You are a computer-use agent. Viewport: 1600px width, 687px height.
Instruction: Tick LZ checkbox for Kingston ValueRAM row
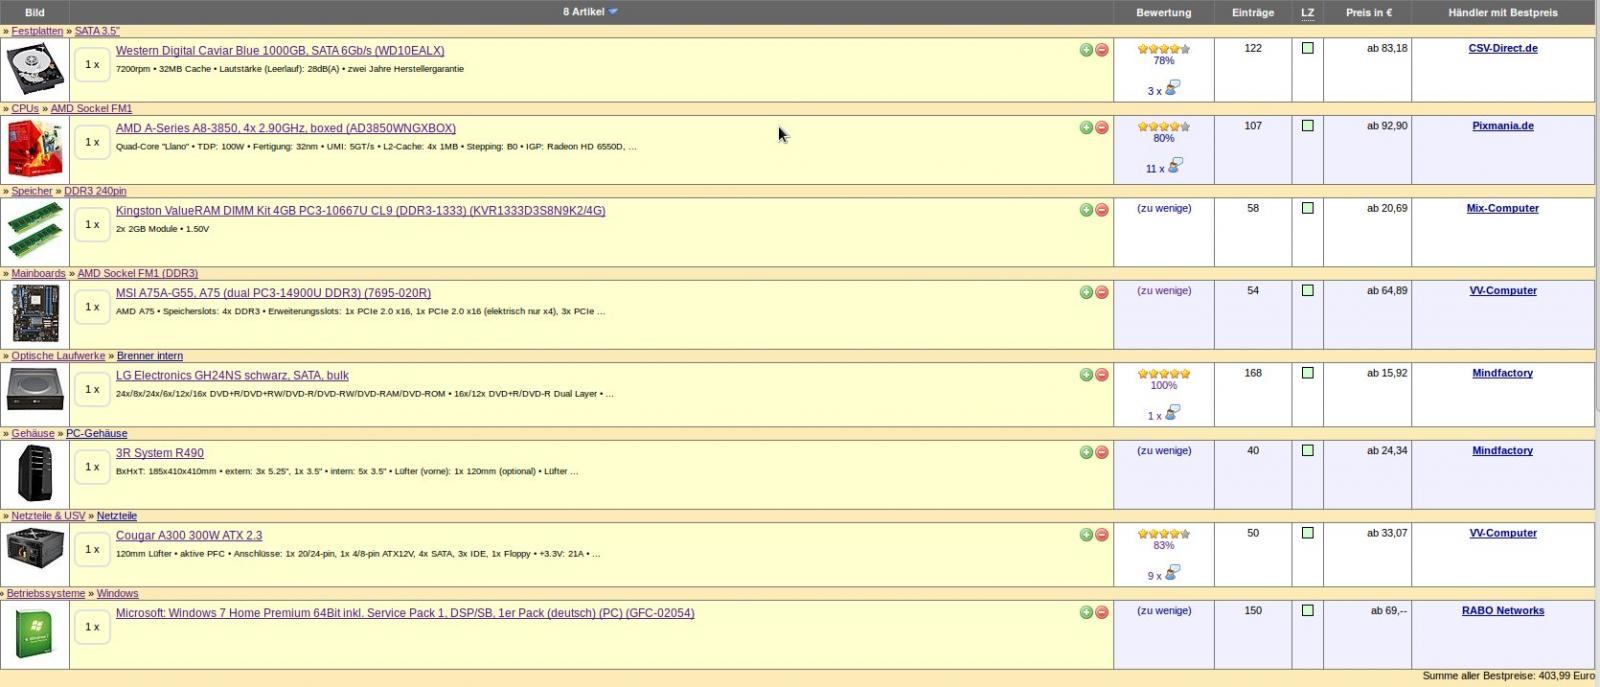tap(1307, 208)
